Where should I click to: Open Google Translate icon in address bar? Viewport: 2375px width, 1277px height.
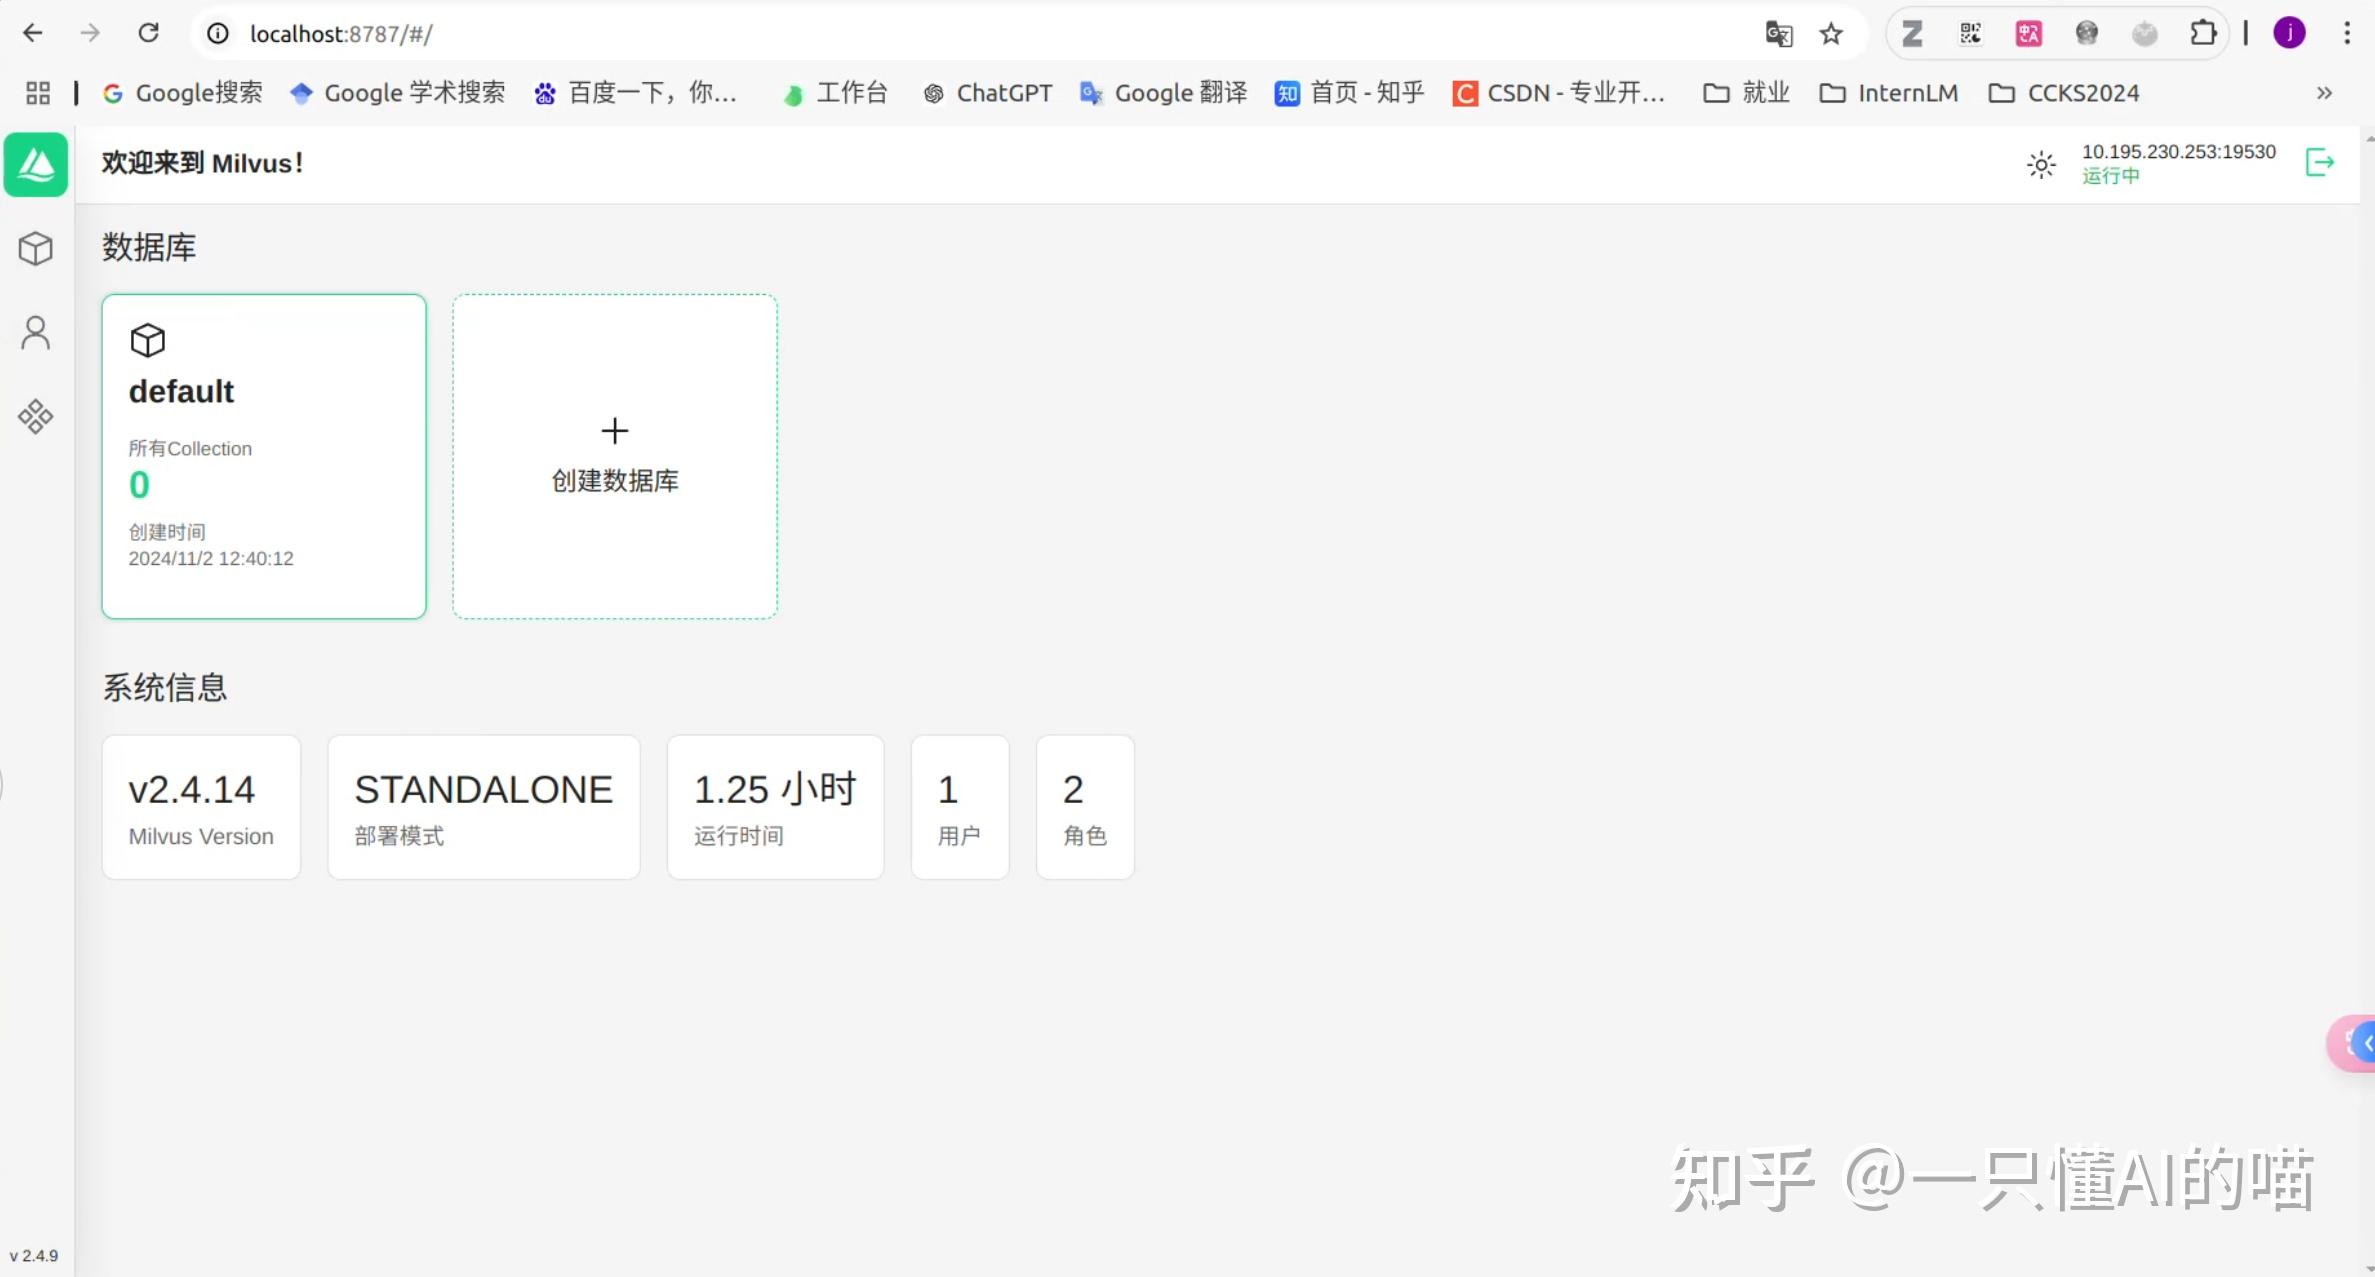(x=1777, y=33)
